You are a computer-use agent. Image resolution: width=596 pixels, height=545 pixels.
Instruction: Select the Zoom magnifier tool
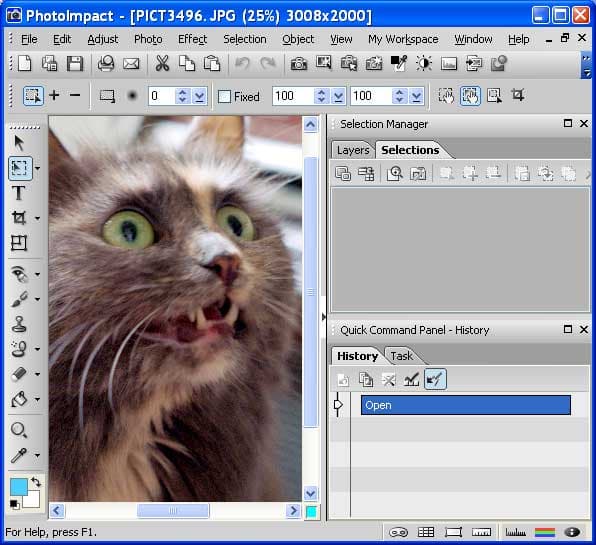click(19, 430)
